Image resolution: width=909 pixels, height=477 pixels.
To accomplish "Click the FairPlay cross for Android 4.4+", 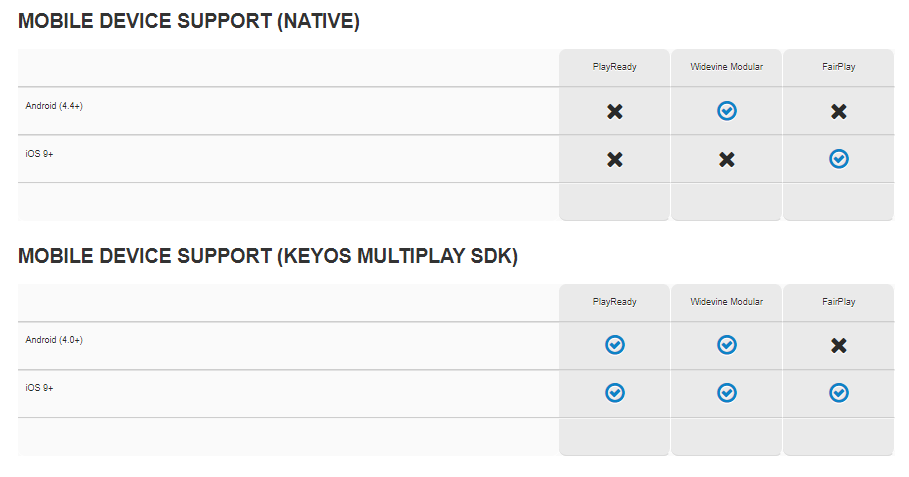I will pos(838,111).
